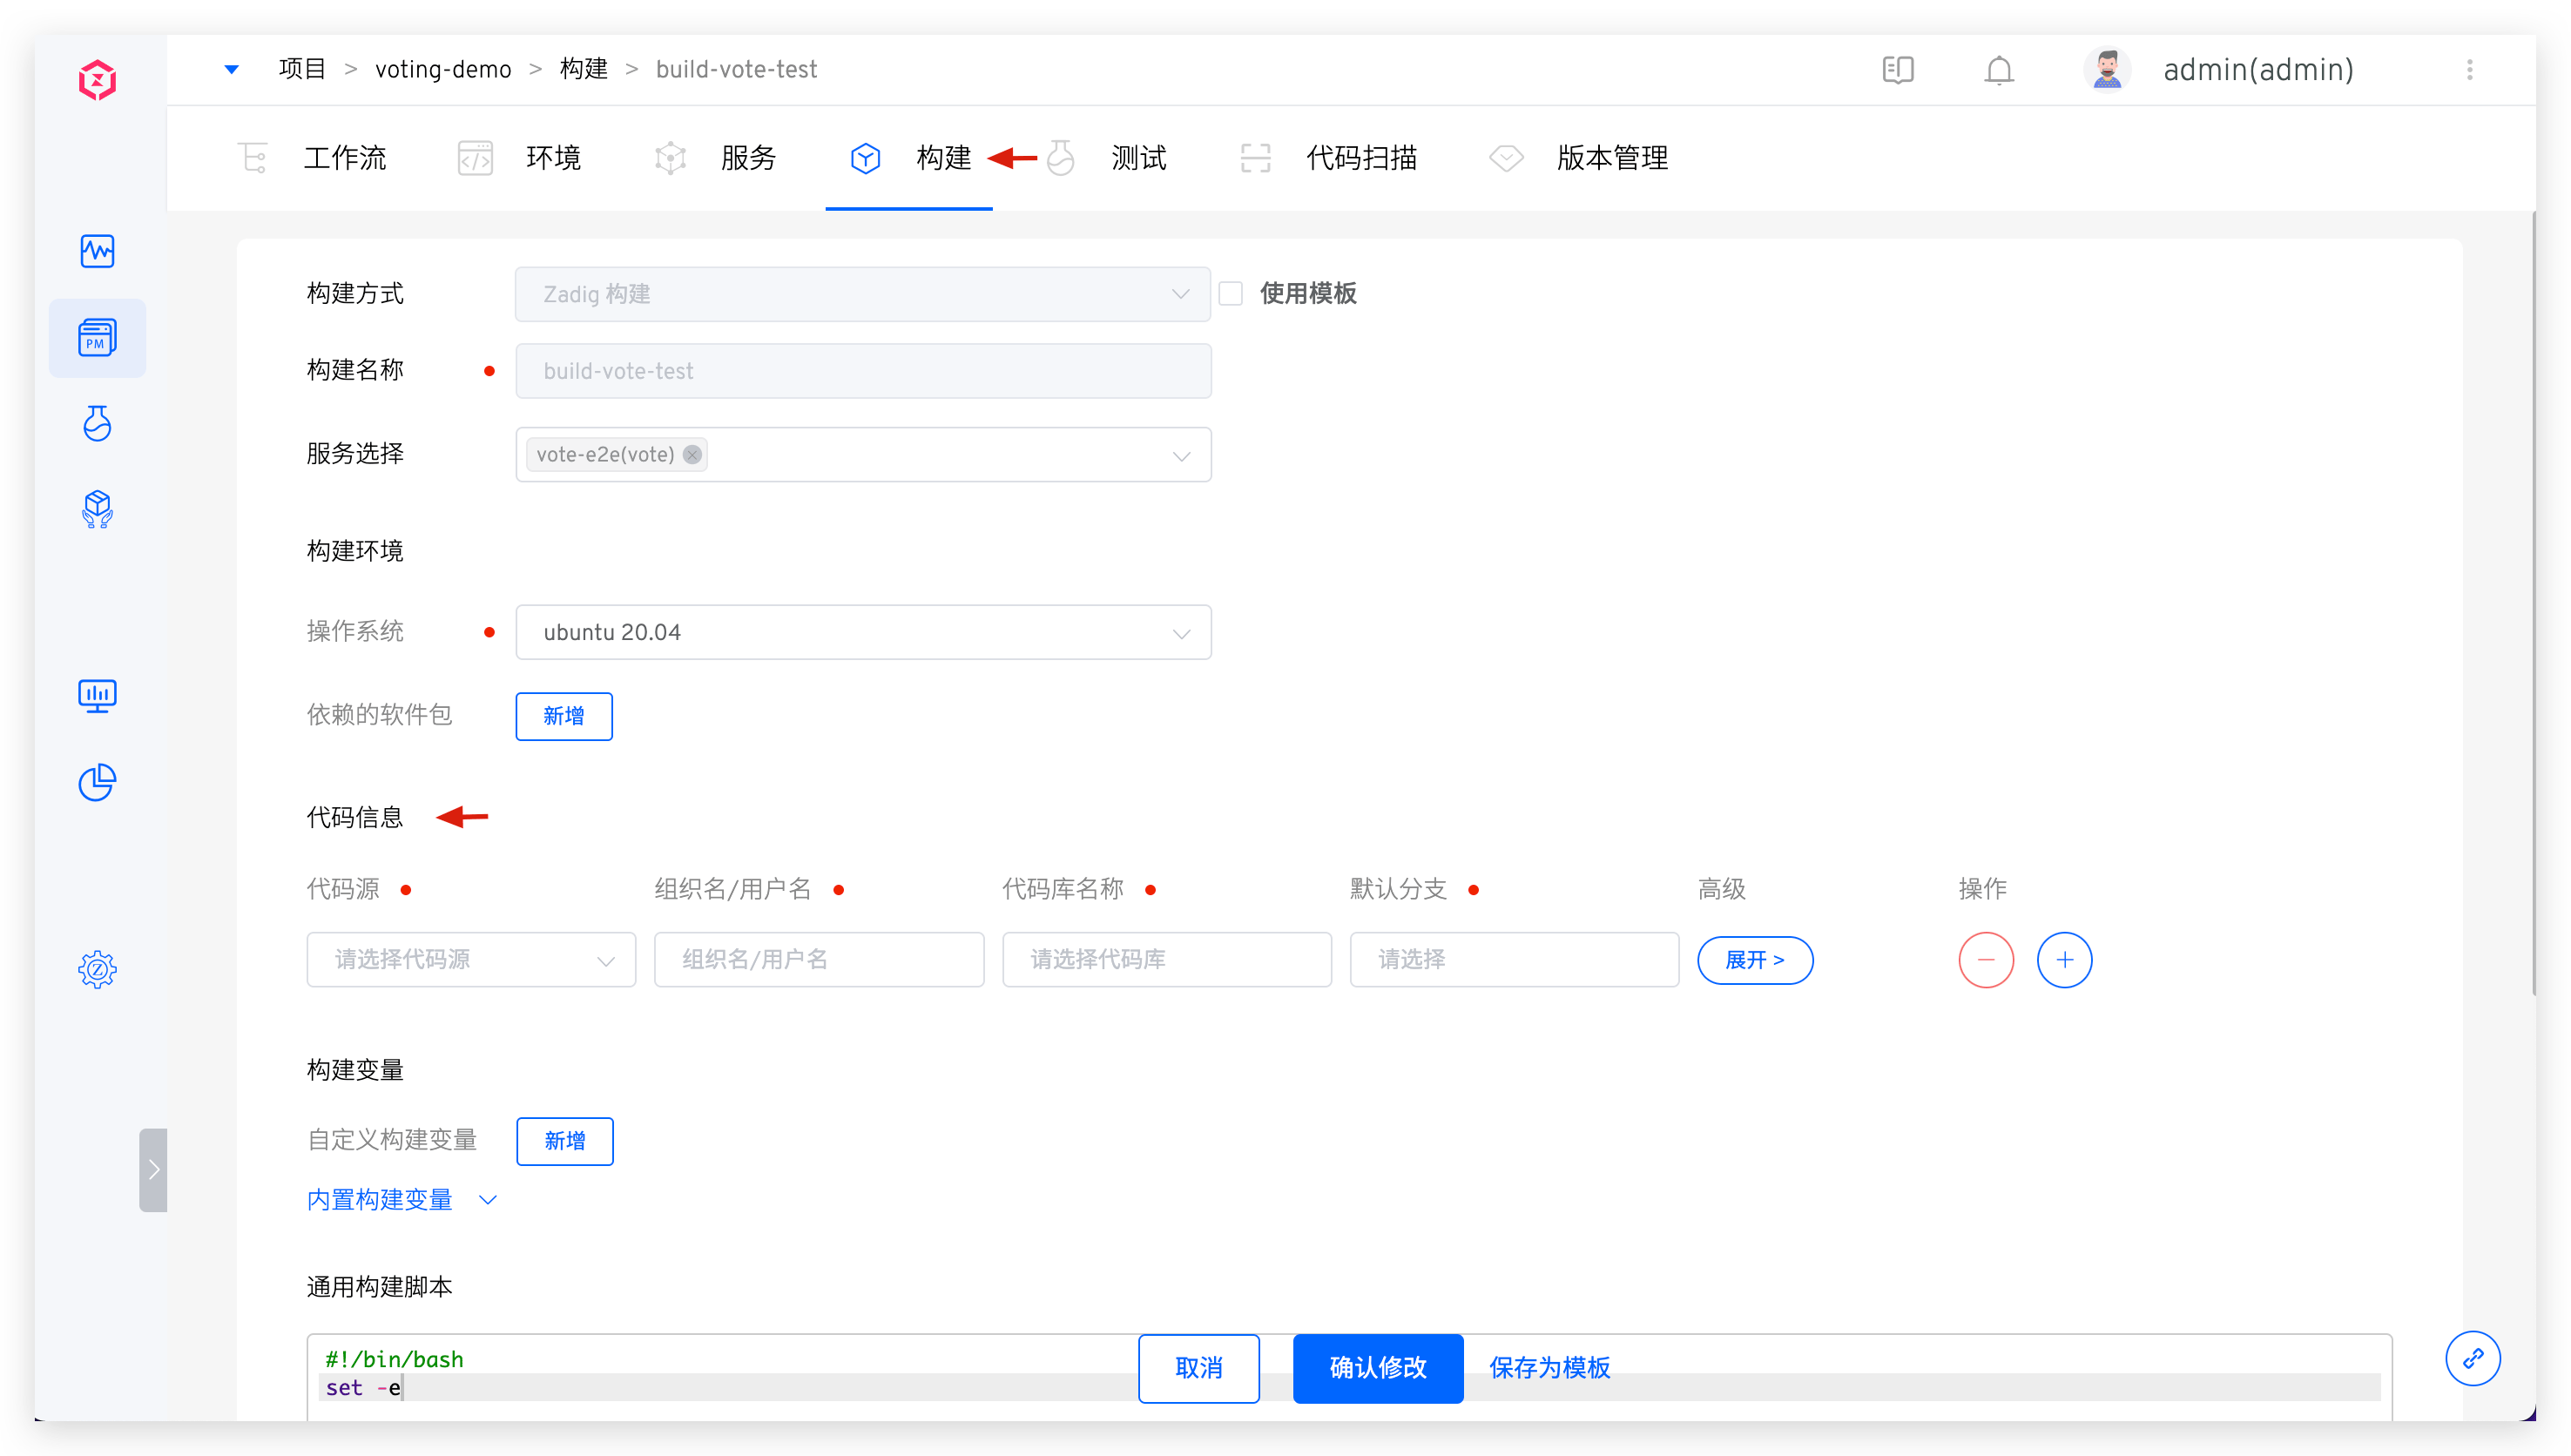Enable the 使用模板 checkbox

(x=1231, y=294)
